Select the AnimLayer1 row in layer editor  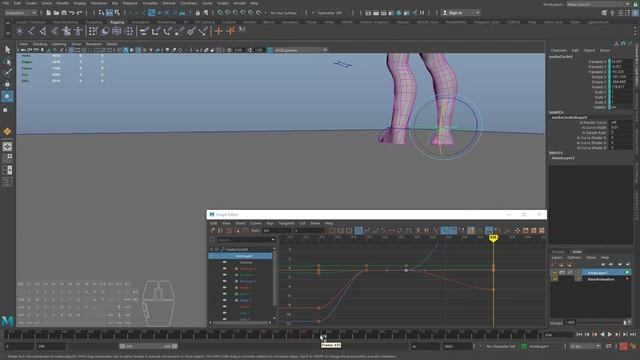[606, 272]
